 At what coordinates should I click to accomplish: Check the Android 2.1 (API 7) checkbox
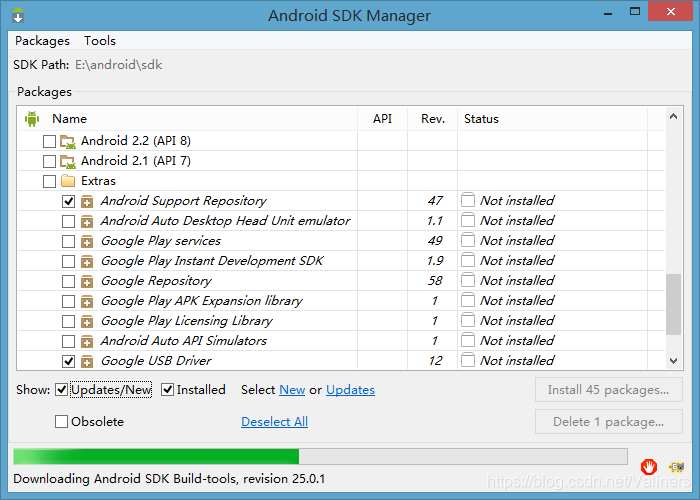(49, 161)
